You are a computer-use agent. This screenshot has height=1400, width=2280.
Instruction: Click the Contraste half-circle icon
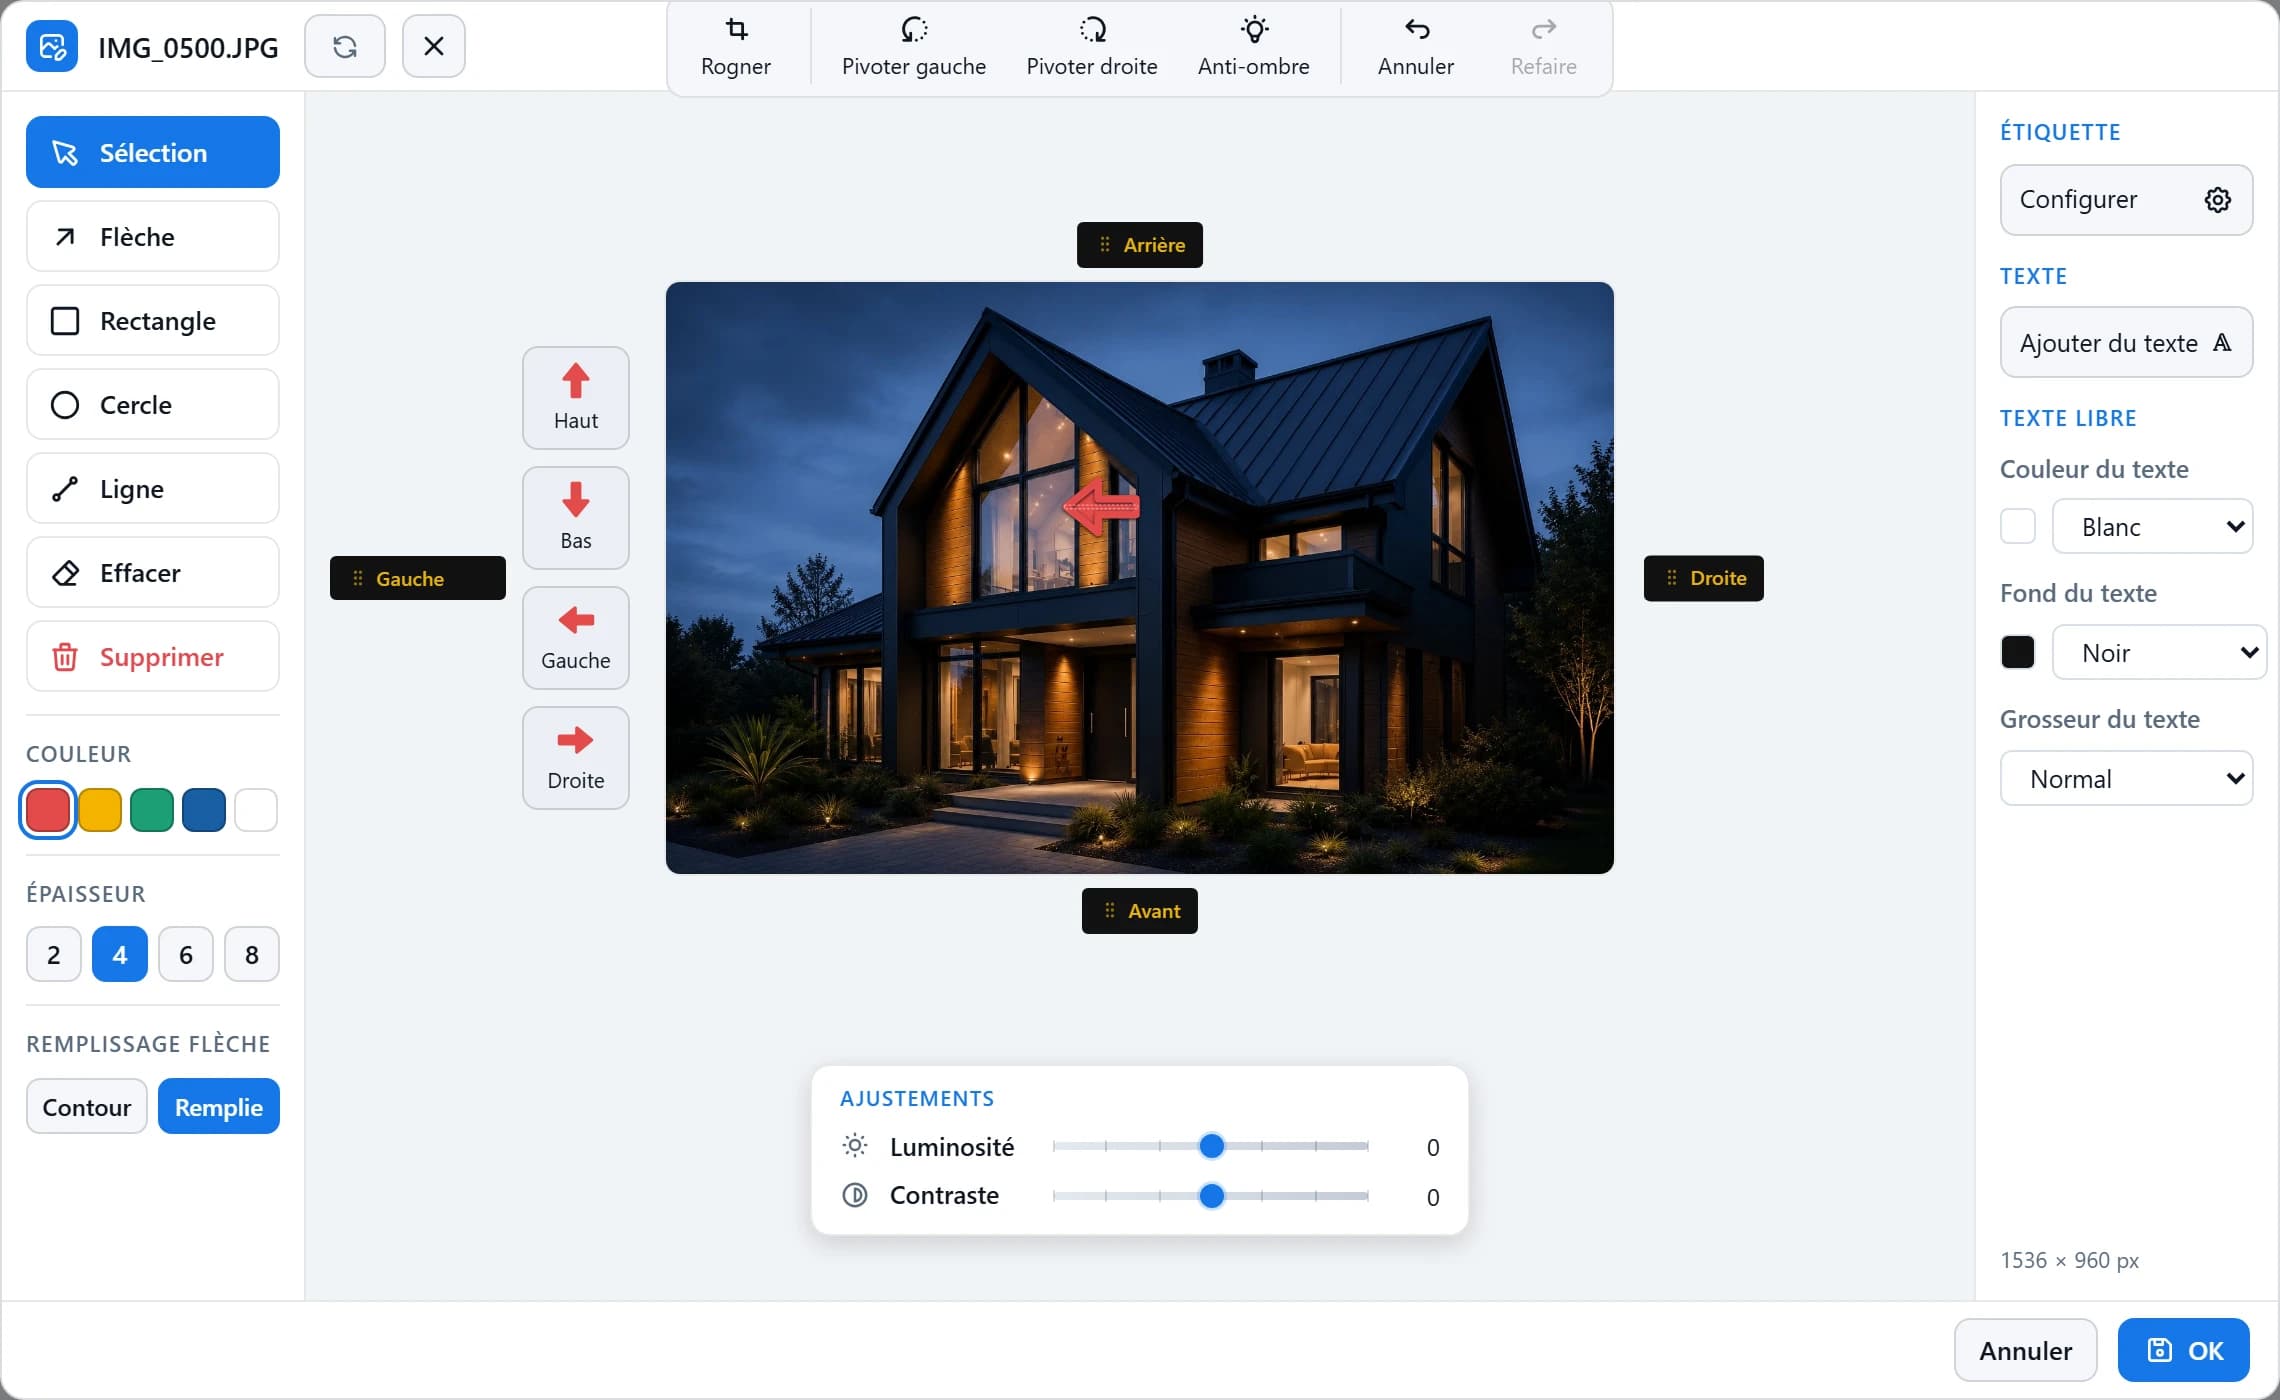[x=855, y=1195]
